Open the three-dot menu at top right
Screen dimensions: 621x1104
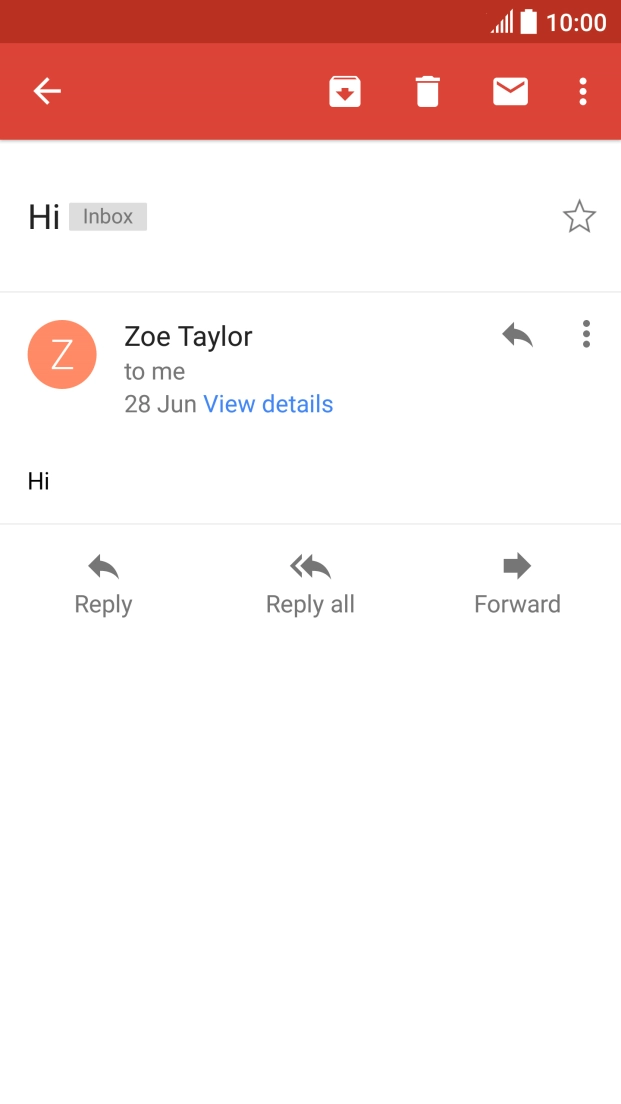coord(583,91)
